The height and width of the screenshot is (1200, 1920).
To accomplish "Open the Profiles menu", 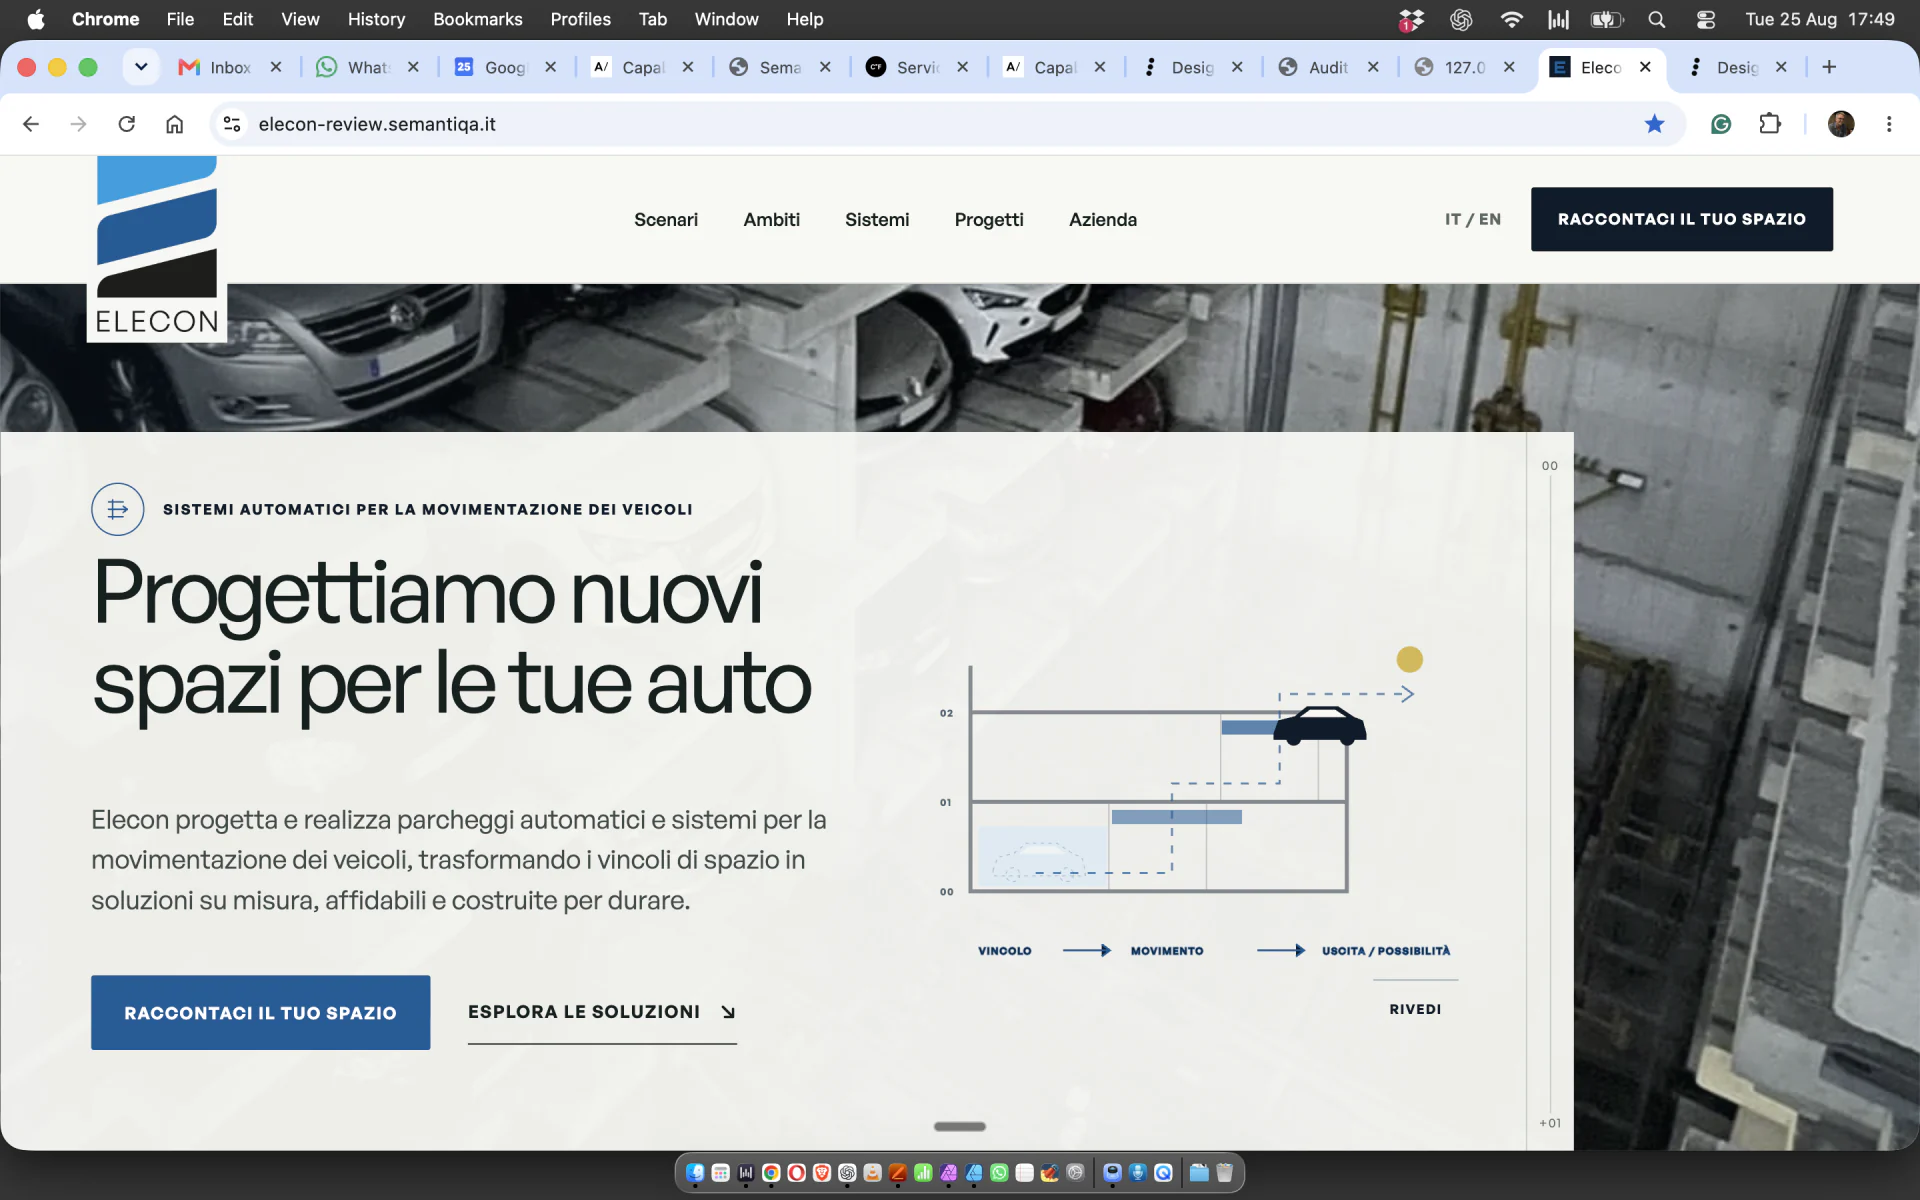I will pyautogui.click(x=580, y=19).
